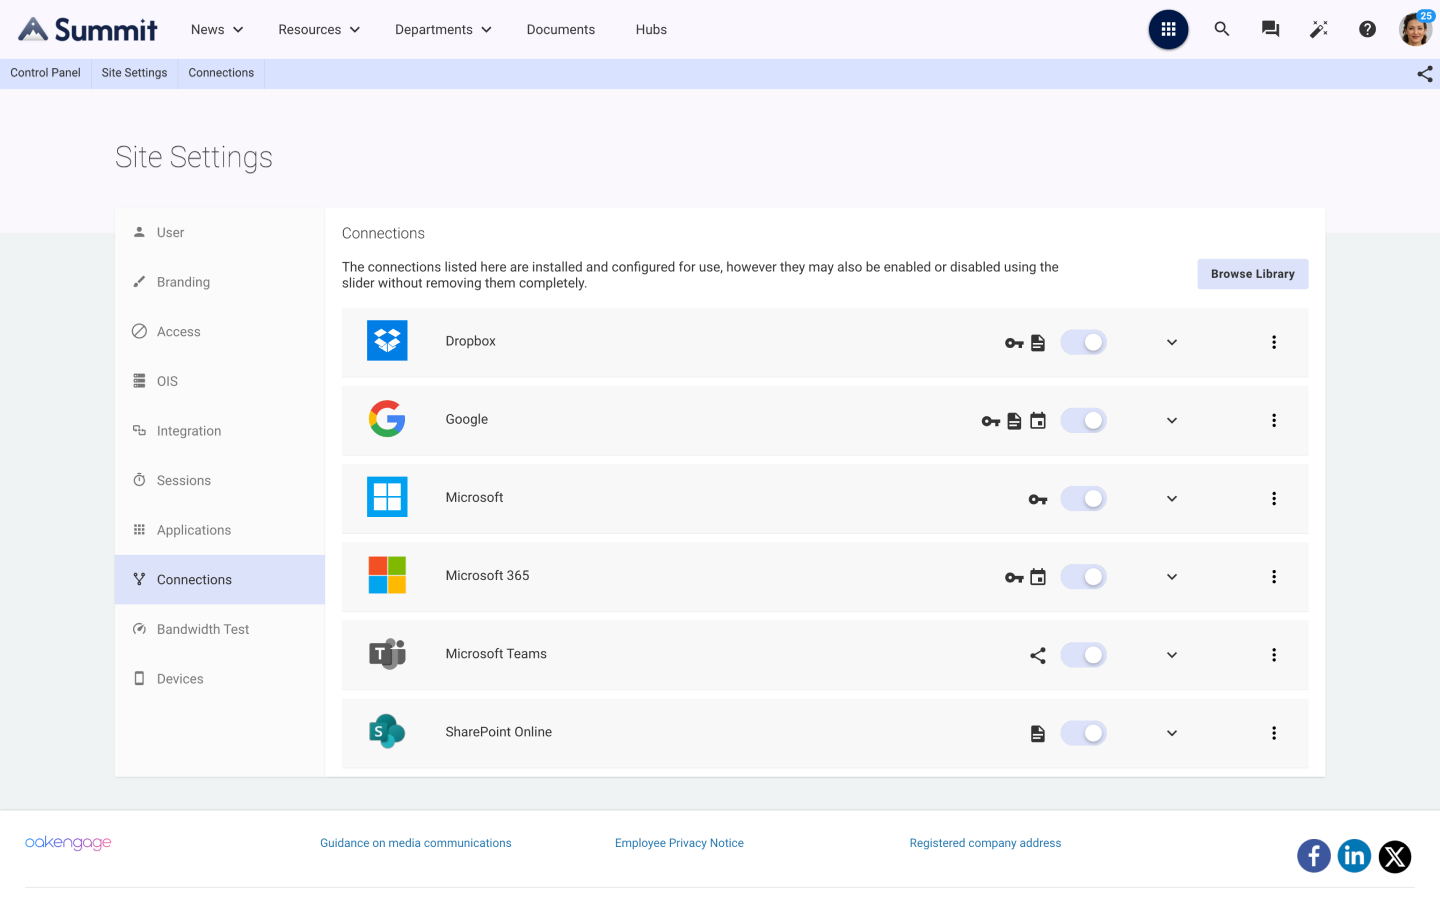
Task: Open the Bandwidth Test settings section
Action: (x=203, y=629)
